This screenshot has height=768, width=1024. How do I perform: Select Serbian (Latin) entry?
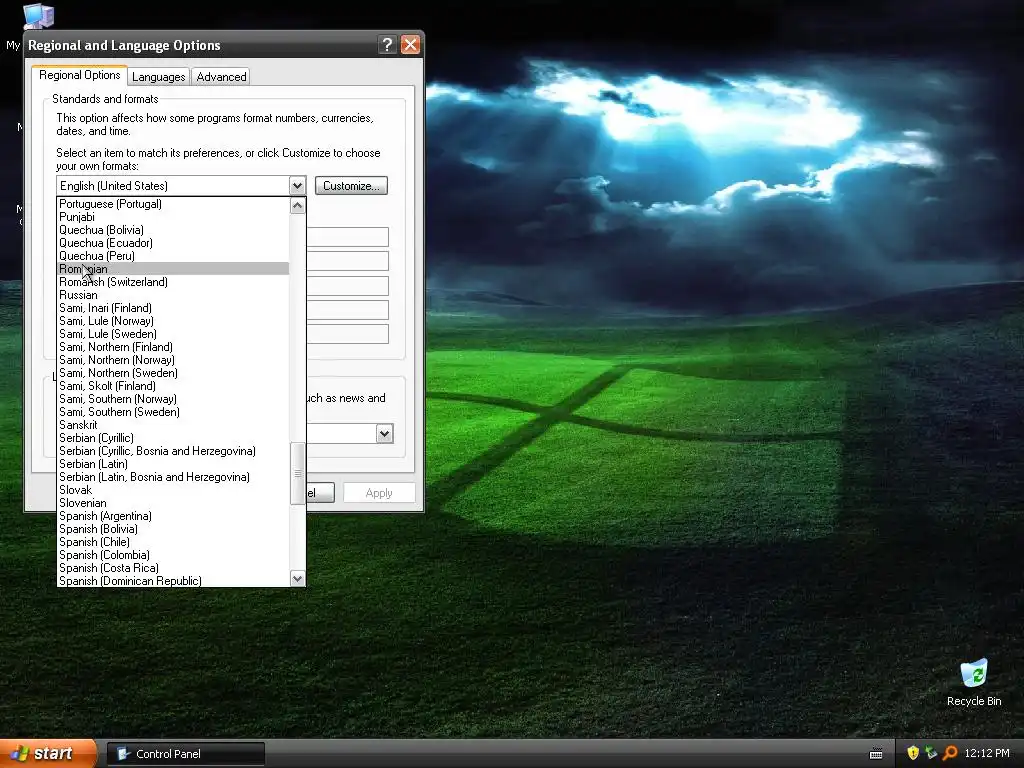tap(173, 464)
